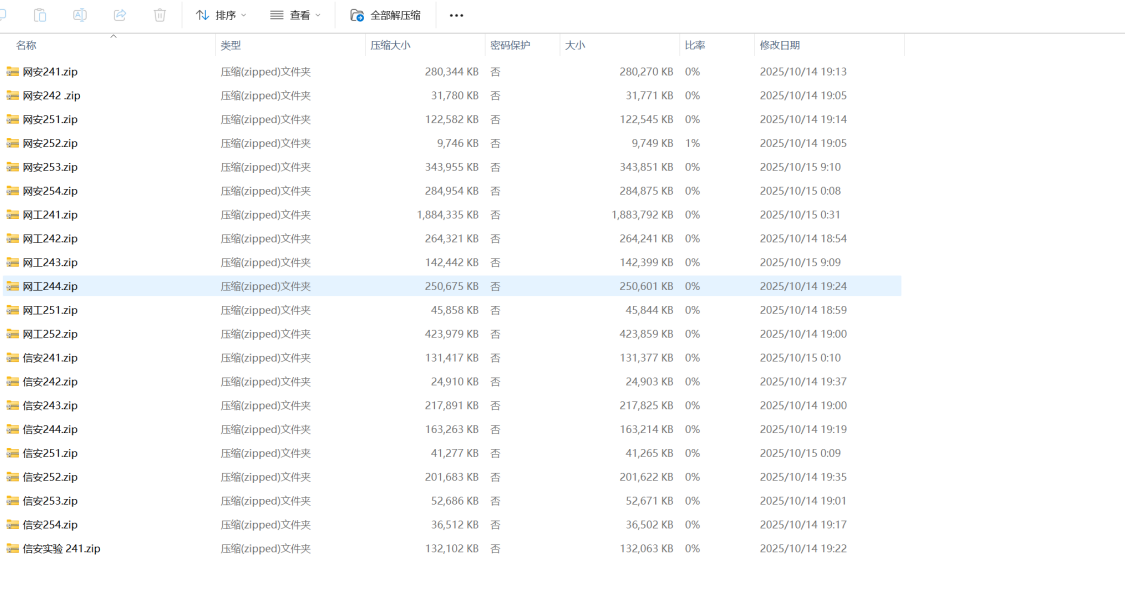1125x612 pixels.
Task: Click the zip icon for 信安实验 241.zip
Action: (x=13, y=549)
